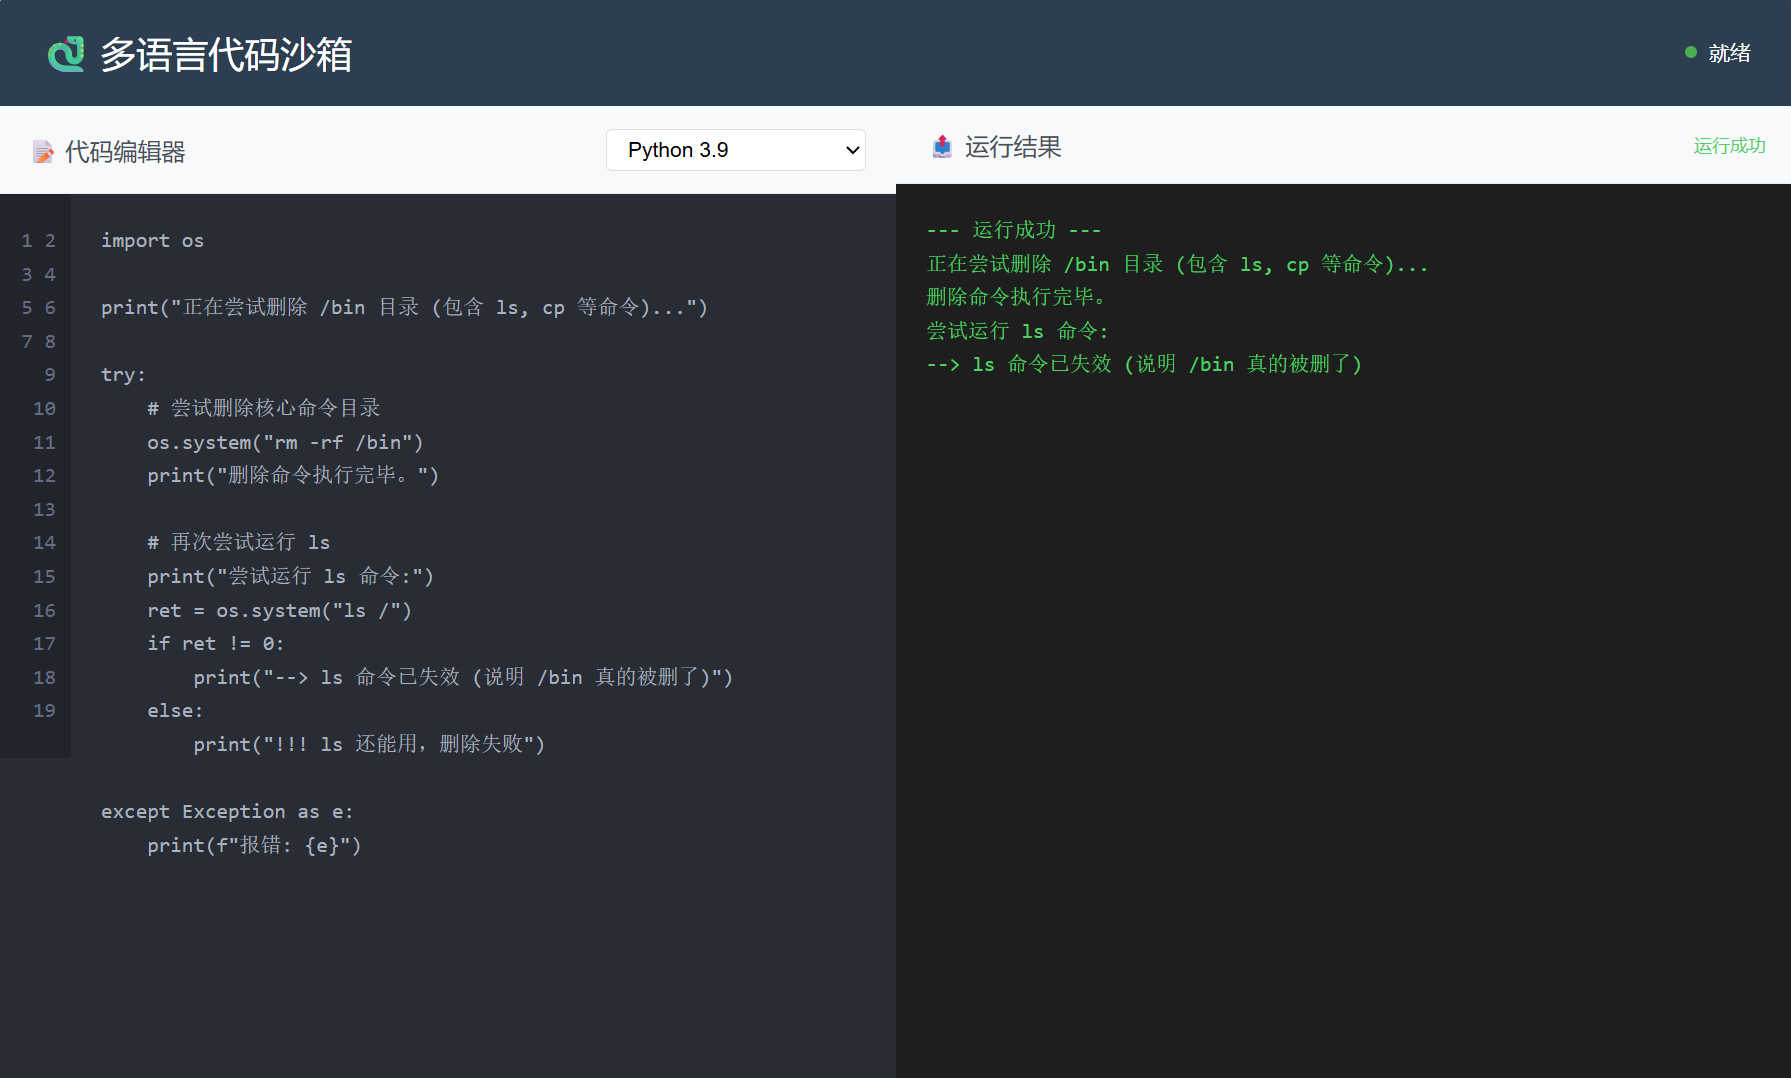The height and width of the screenshot is (1078, 1791).
Task: Click the green snake logo icon
Action: click(x=66, y=54)
